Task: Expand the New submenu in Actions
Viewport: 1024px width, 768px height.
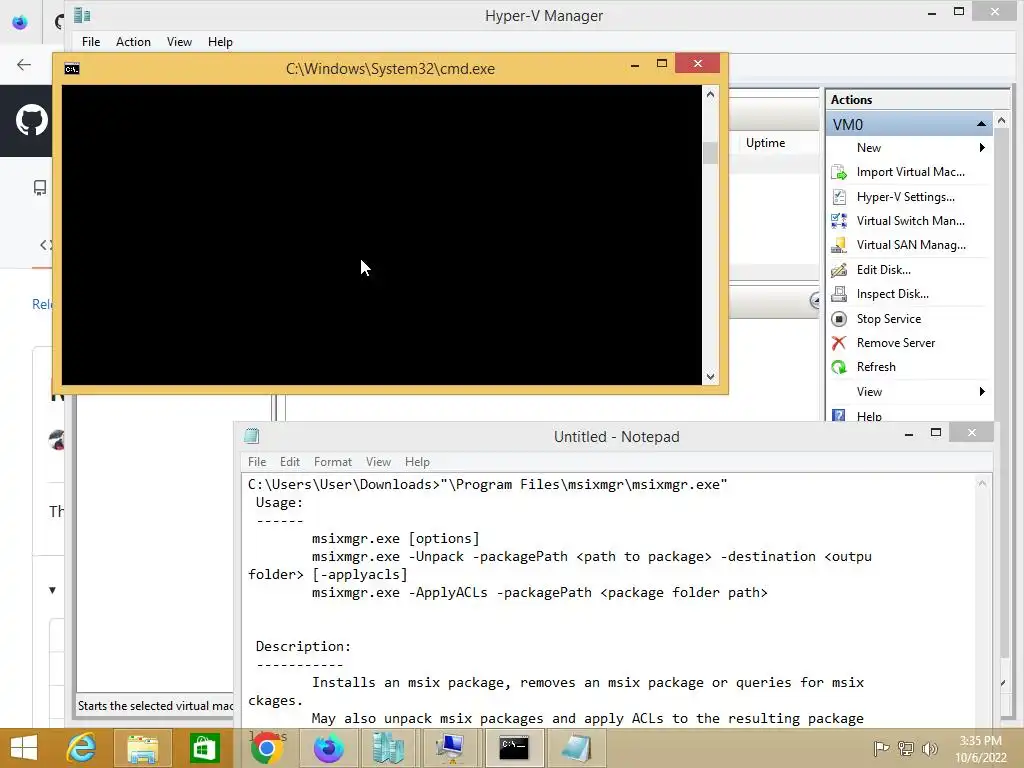Action: [982, 148]
